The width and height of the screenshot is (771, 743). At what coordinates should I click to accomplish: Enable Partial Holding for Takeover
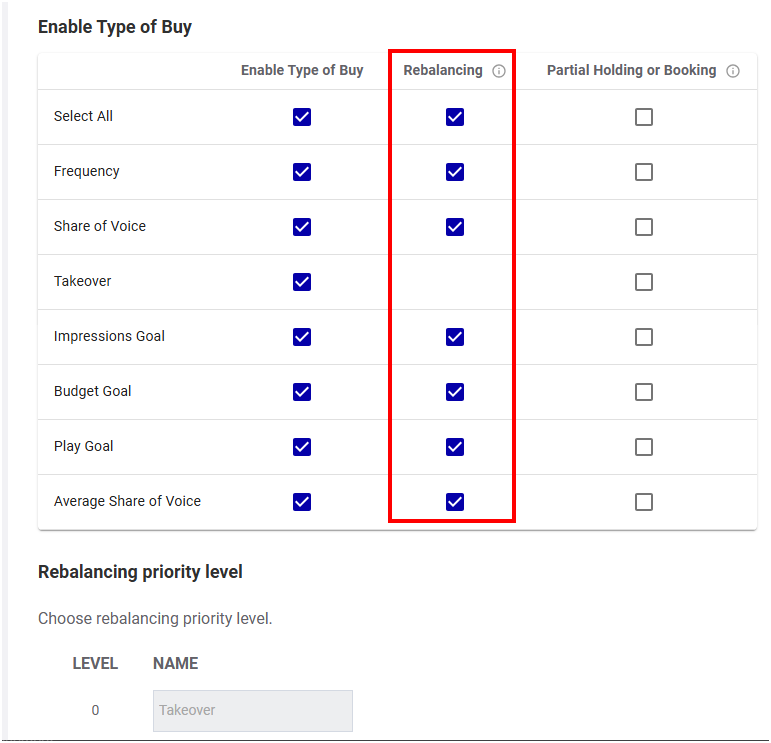(644, 282)
